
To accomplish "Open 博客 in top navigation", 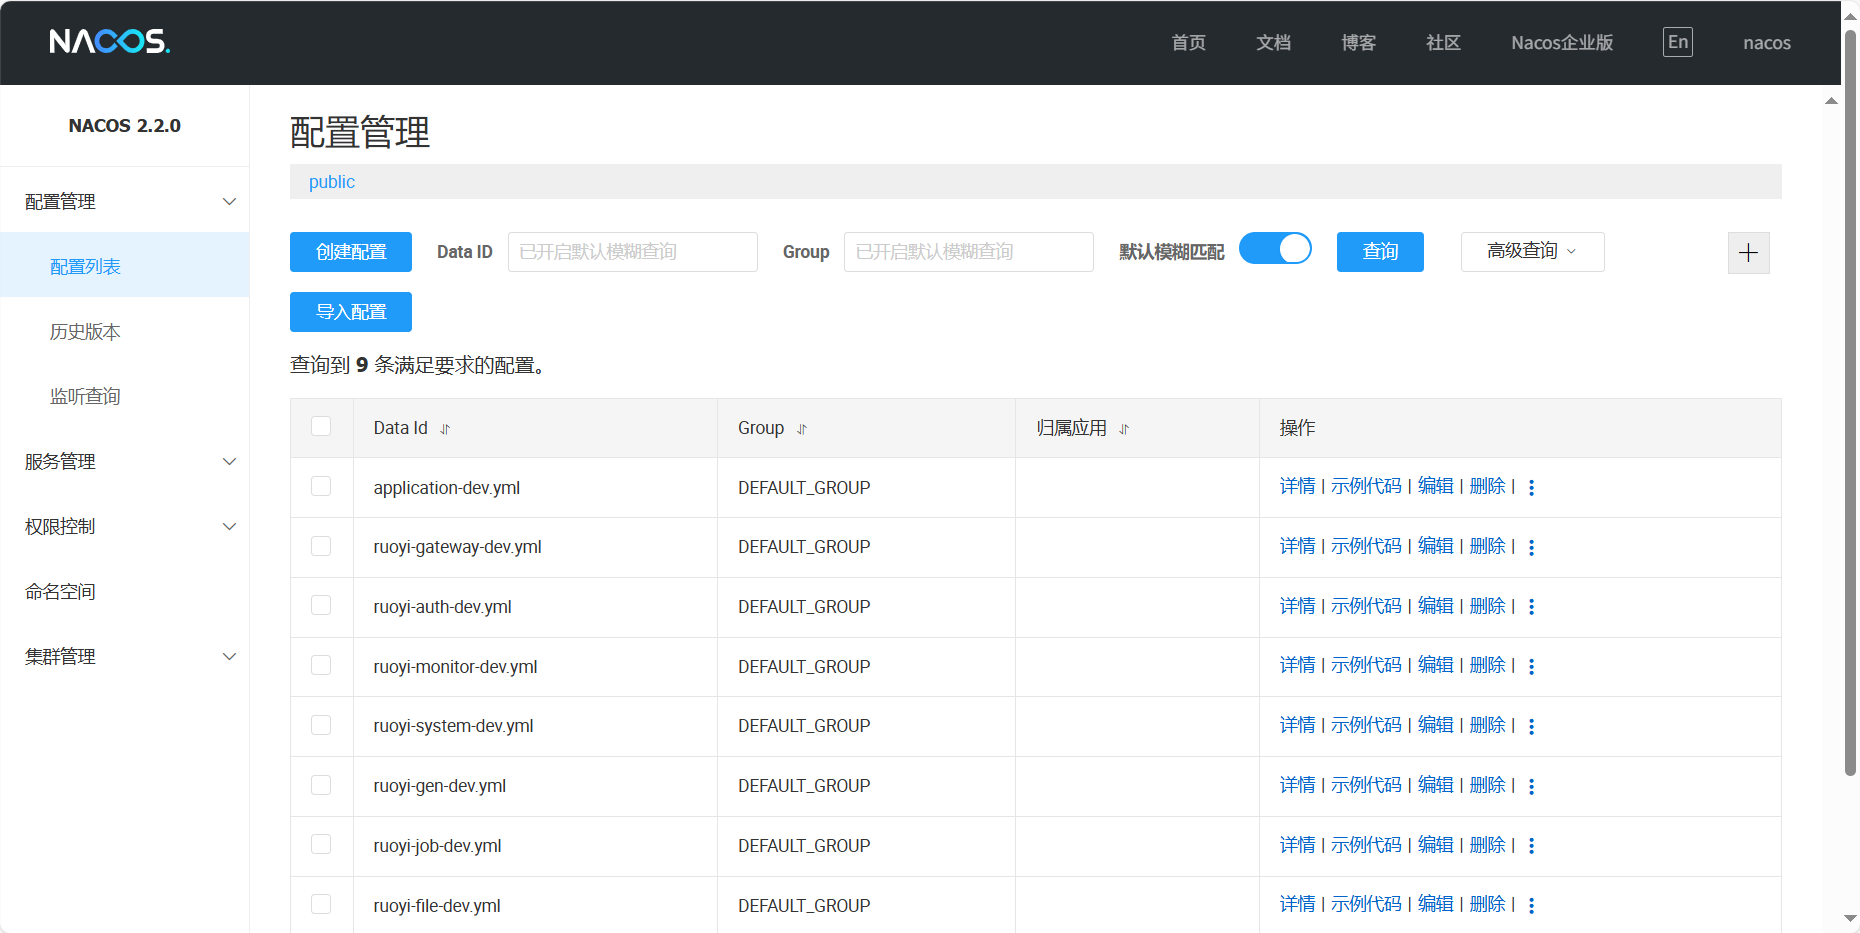I will pyautogui.click(x=1359, y=43).
